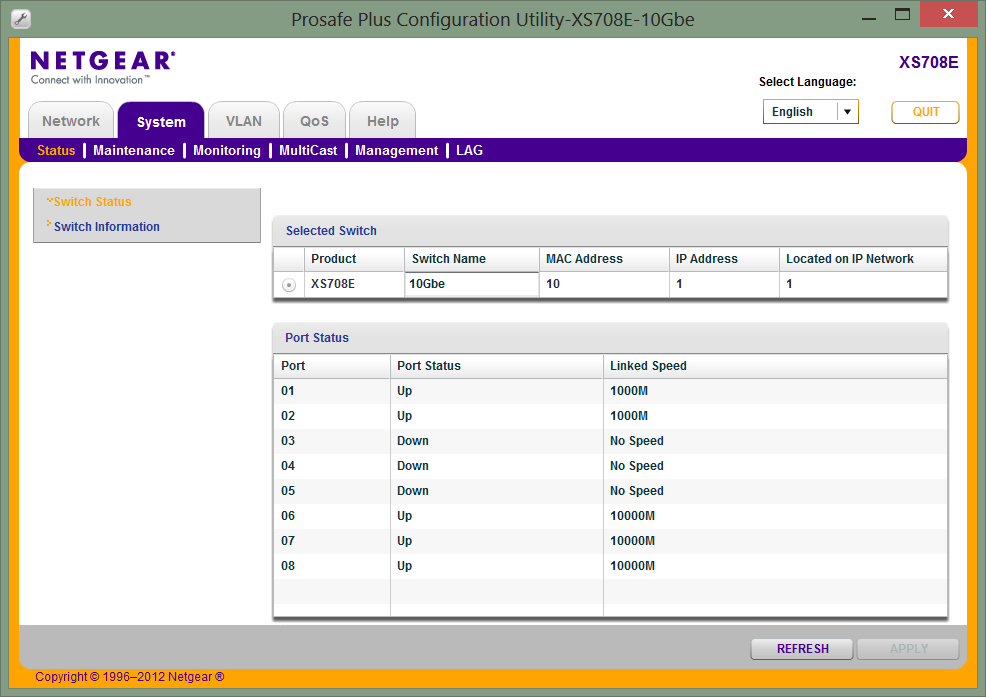Click the Up status of port 01

click(404, 391)
